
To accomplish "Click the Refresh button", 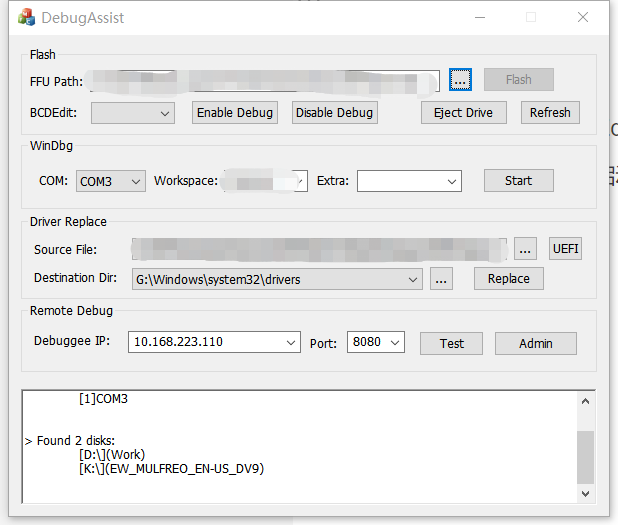I will (x=550, y=113).
